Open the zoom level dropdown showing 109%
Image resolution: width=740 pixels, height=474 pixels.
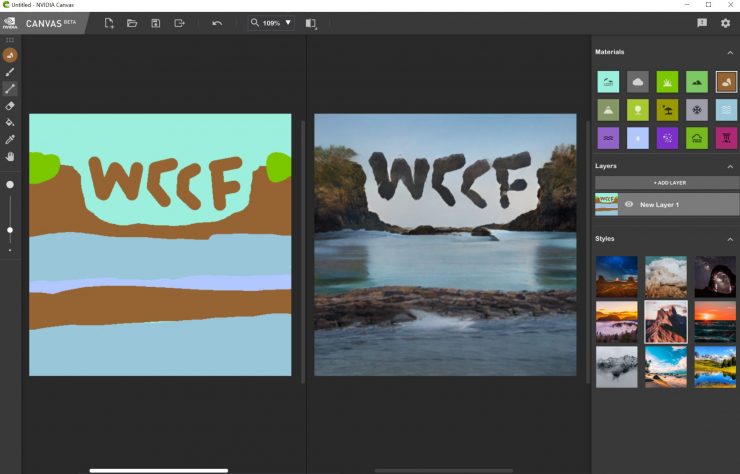click(271, 23)
